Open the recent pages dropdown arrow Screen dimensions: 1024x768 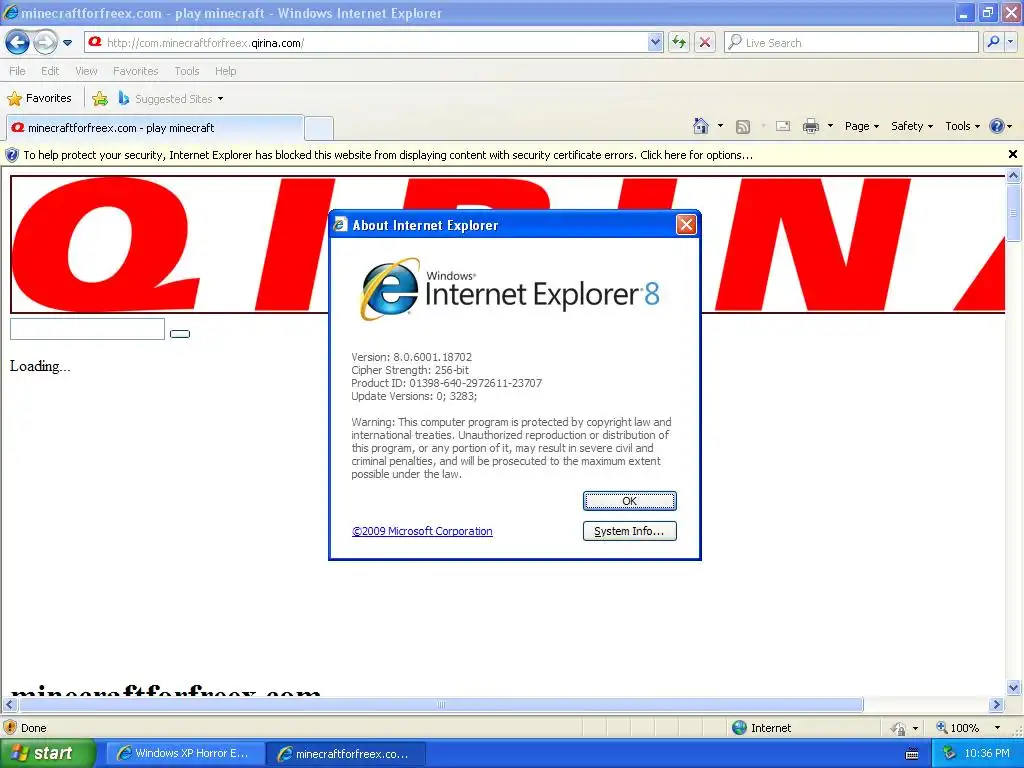coord(67,43)
